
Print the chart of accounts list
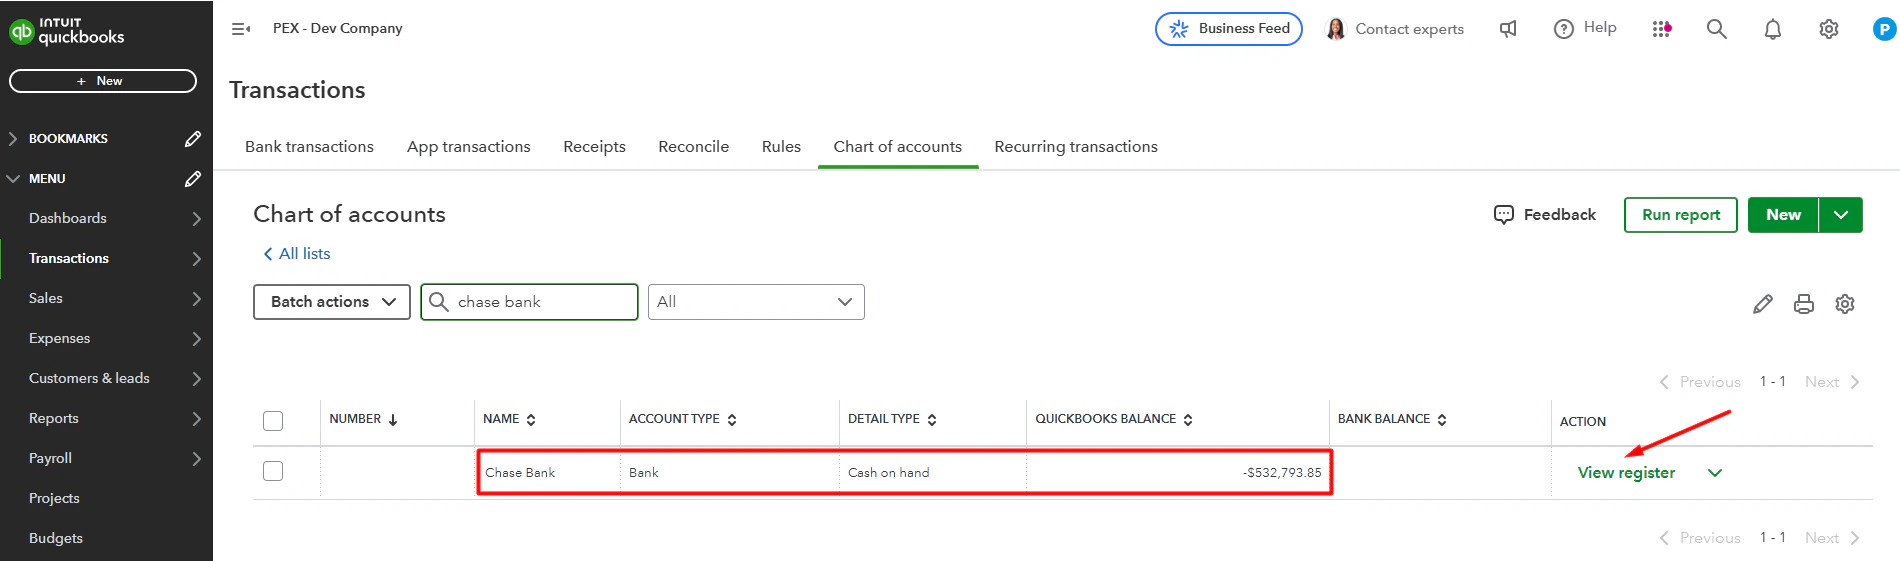[x=1804, y=304]
